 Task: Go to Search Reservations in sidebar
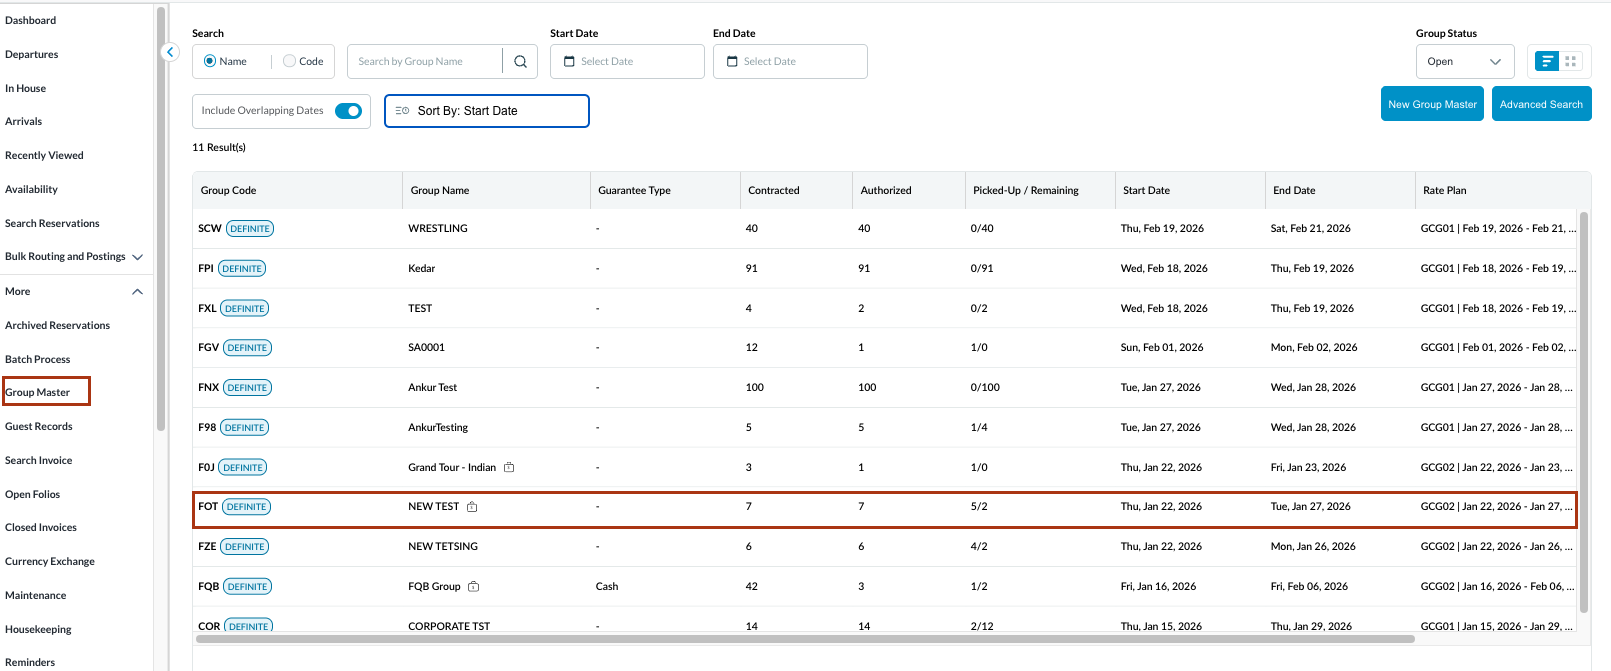[x=52, y=223]
